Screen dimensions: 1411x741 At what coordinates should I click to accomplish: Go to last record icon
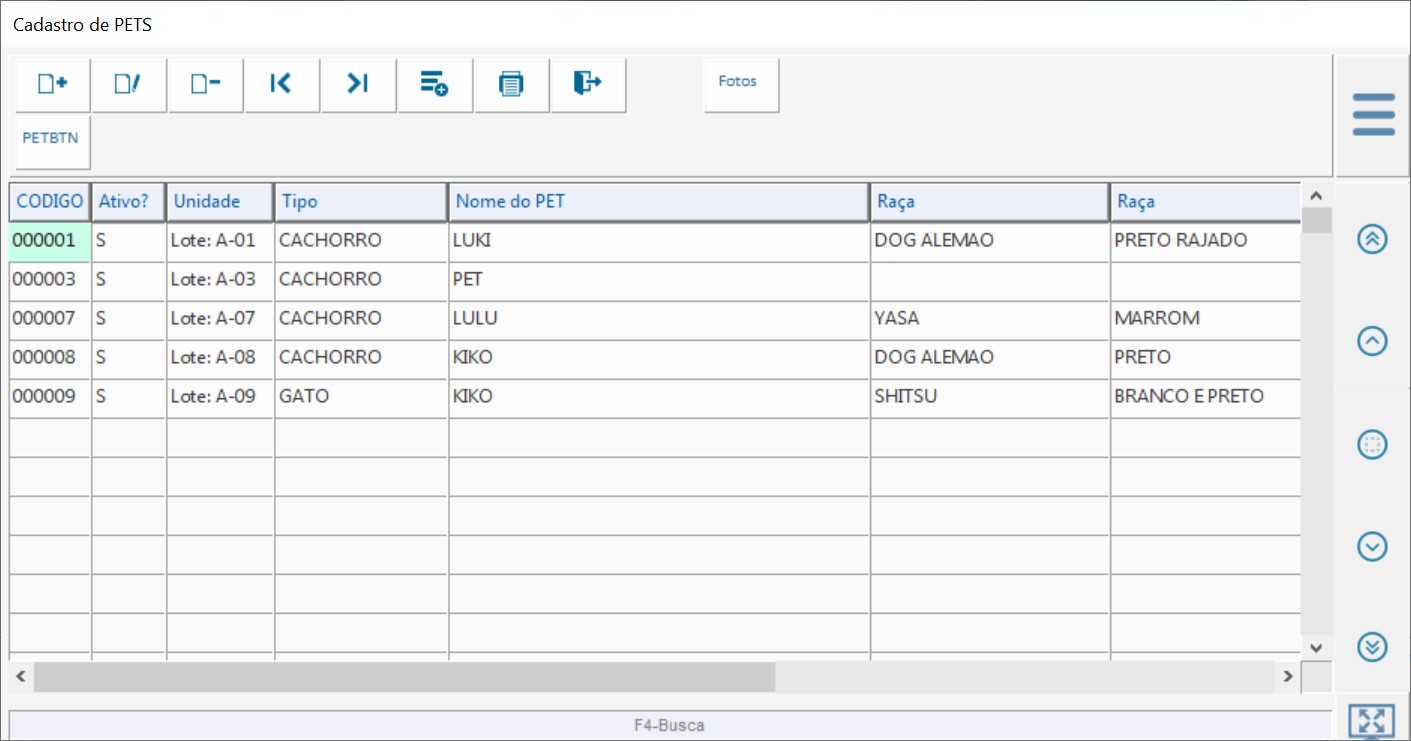pyautogui.click(x=358, y=85)
